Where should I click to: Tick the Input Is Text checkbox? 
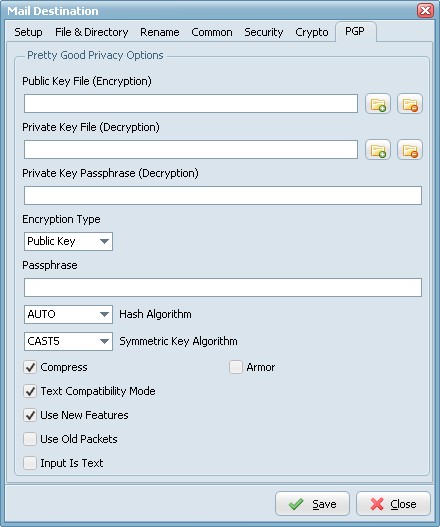click(30, 463)
